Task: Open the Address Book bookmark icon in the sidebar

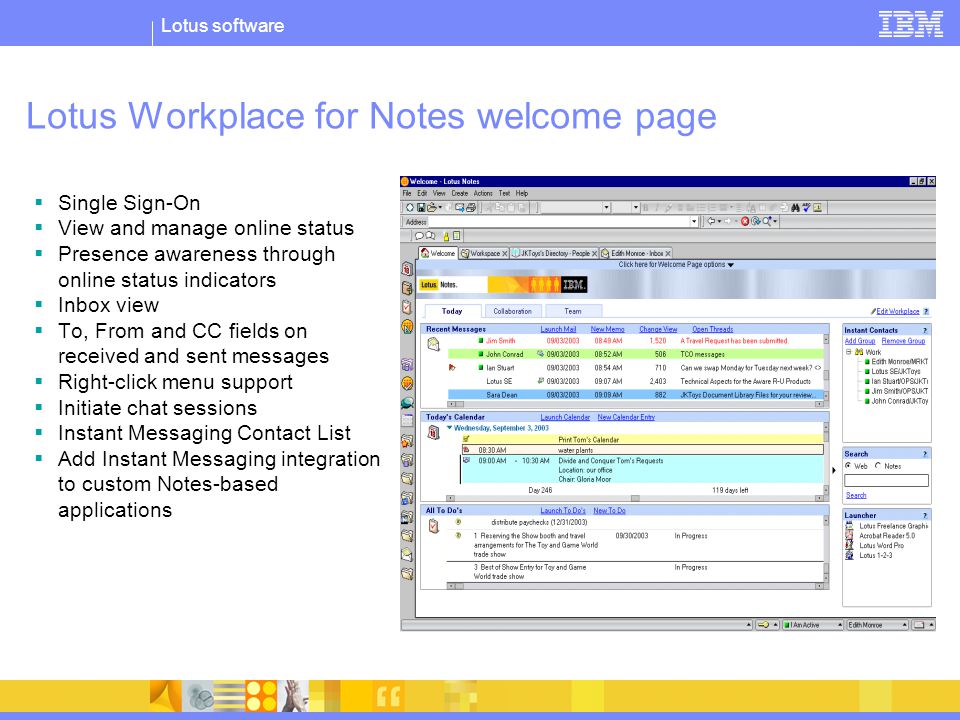Action: click(x=407, y=288)
